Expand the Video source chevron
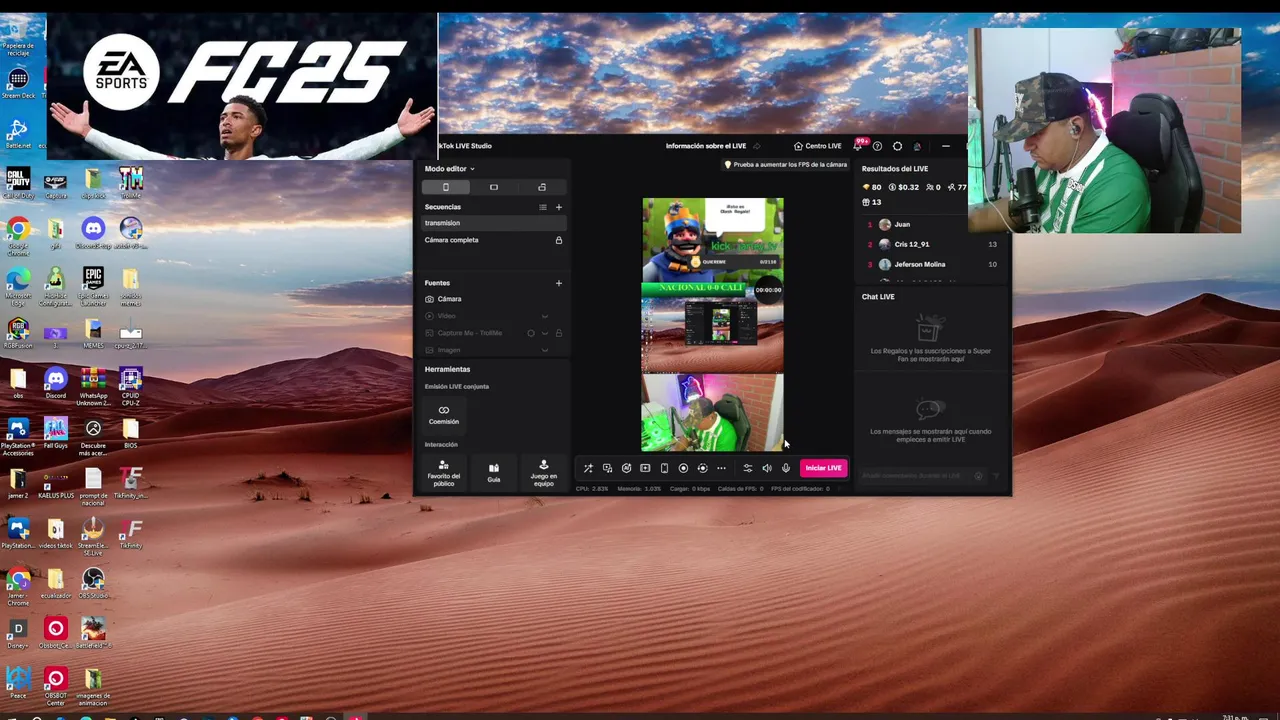Image resolution: width=1280 pixels, height=720 pixels. point(545,316)
